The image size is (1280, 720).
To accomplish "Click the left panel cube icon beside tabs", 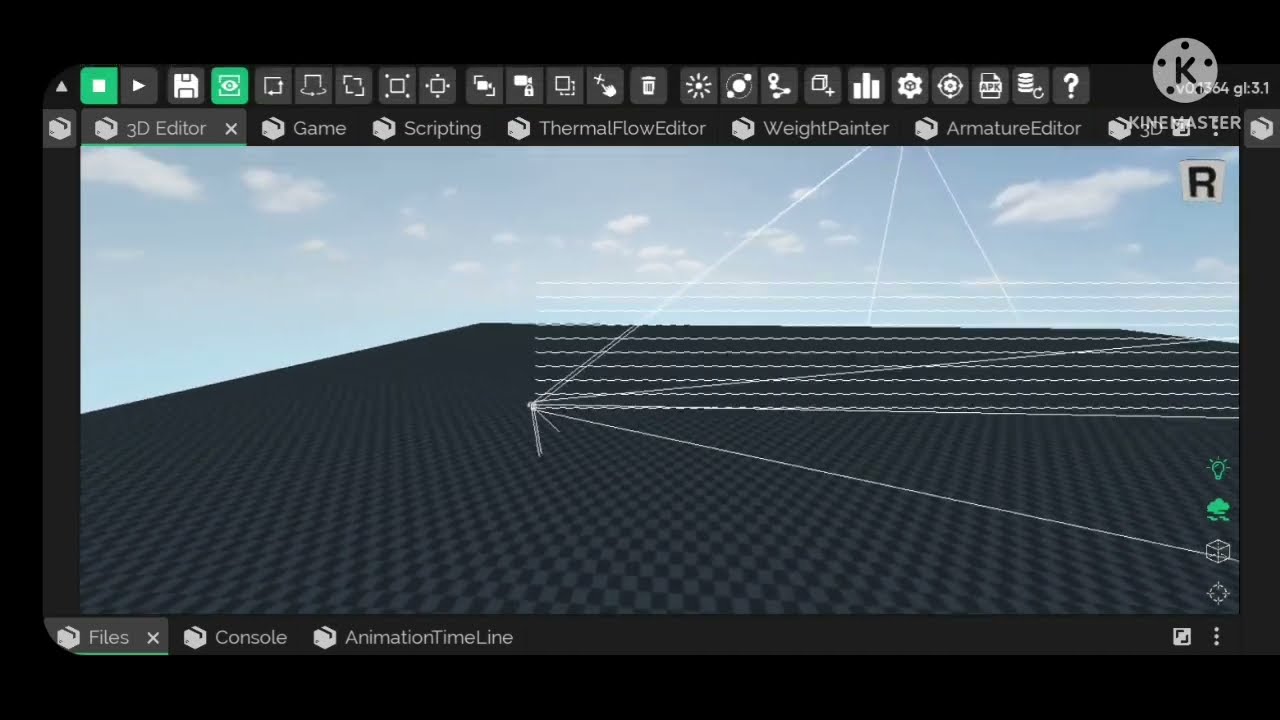I will point(60,128).
